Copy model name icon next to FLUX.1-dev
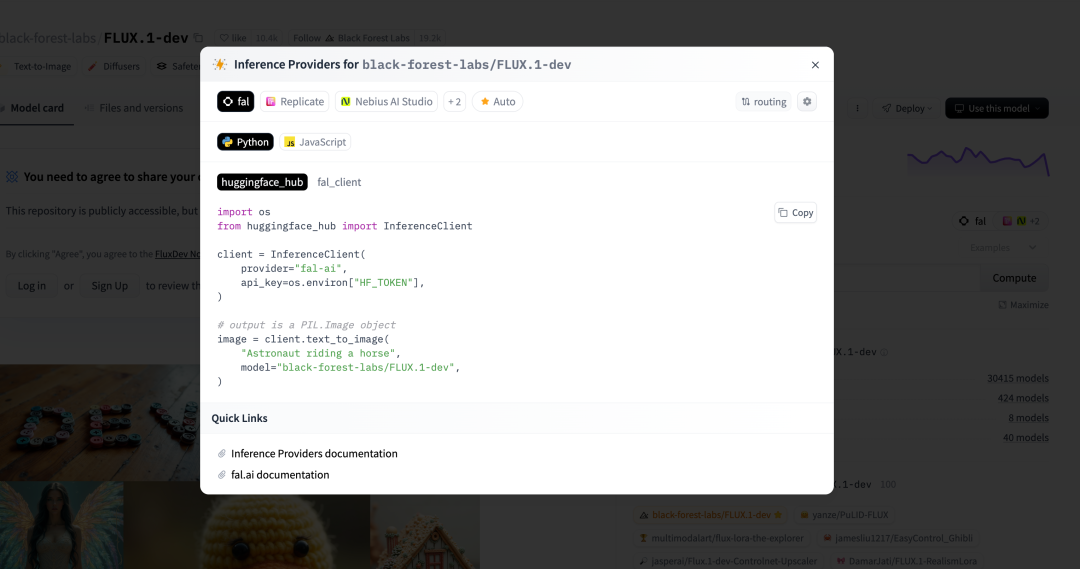 tap(198, 38)
